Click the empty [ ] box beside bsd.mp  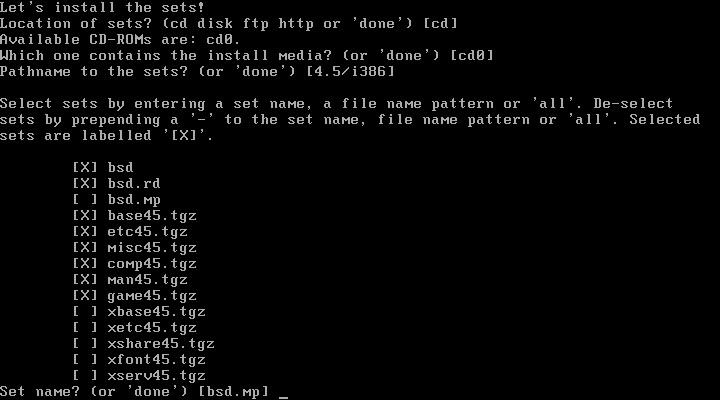(85, 200)
